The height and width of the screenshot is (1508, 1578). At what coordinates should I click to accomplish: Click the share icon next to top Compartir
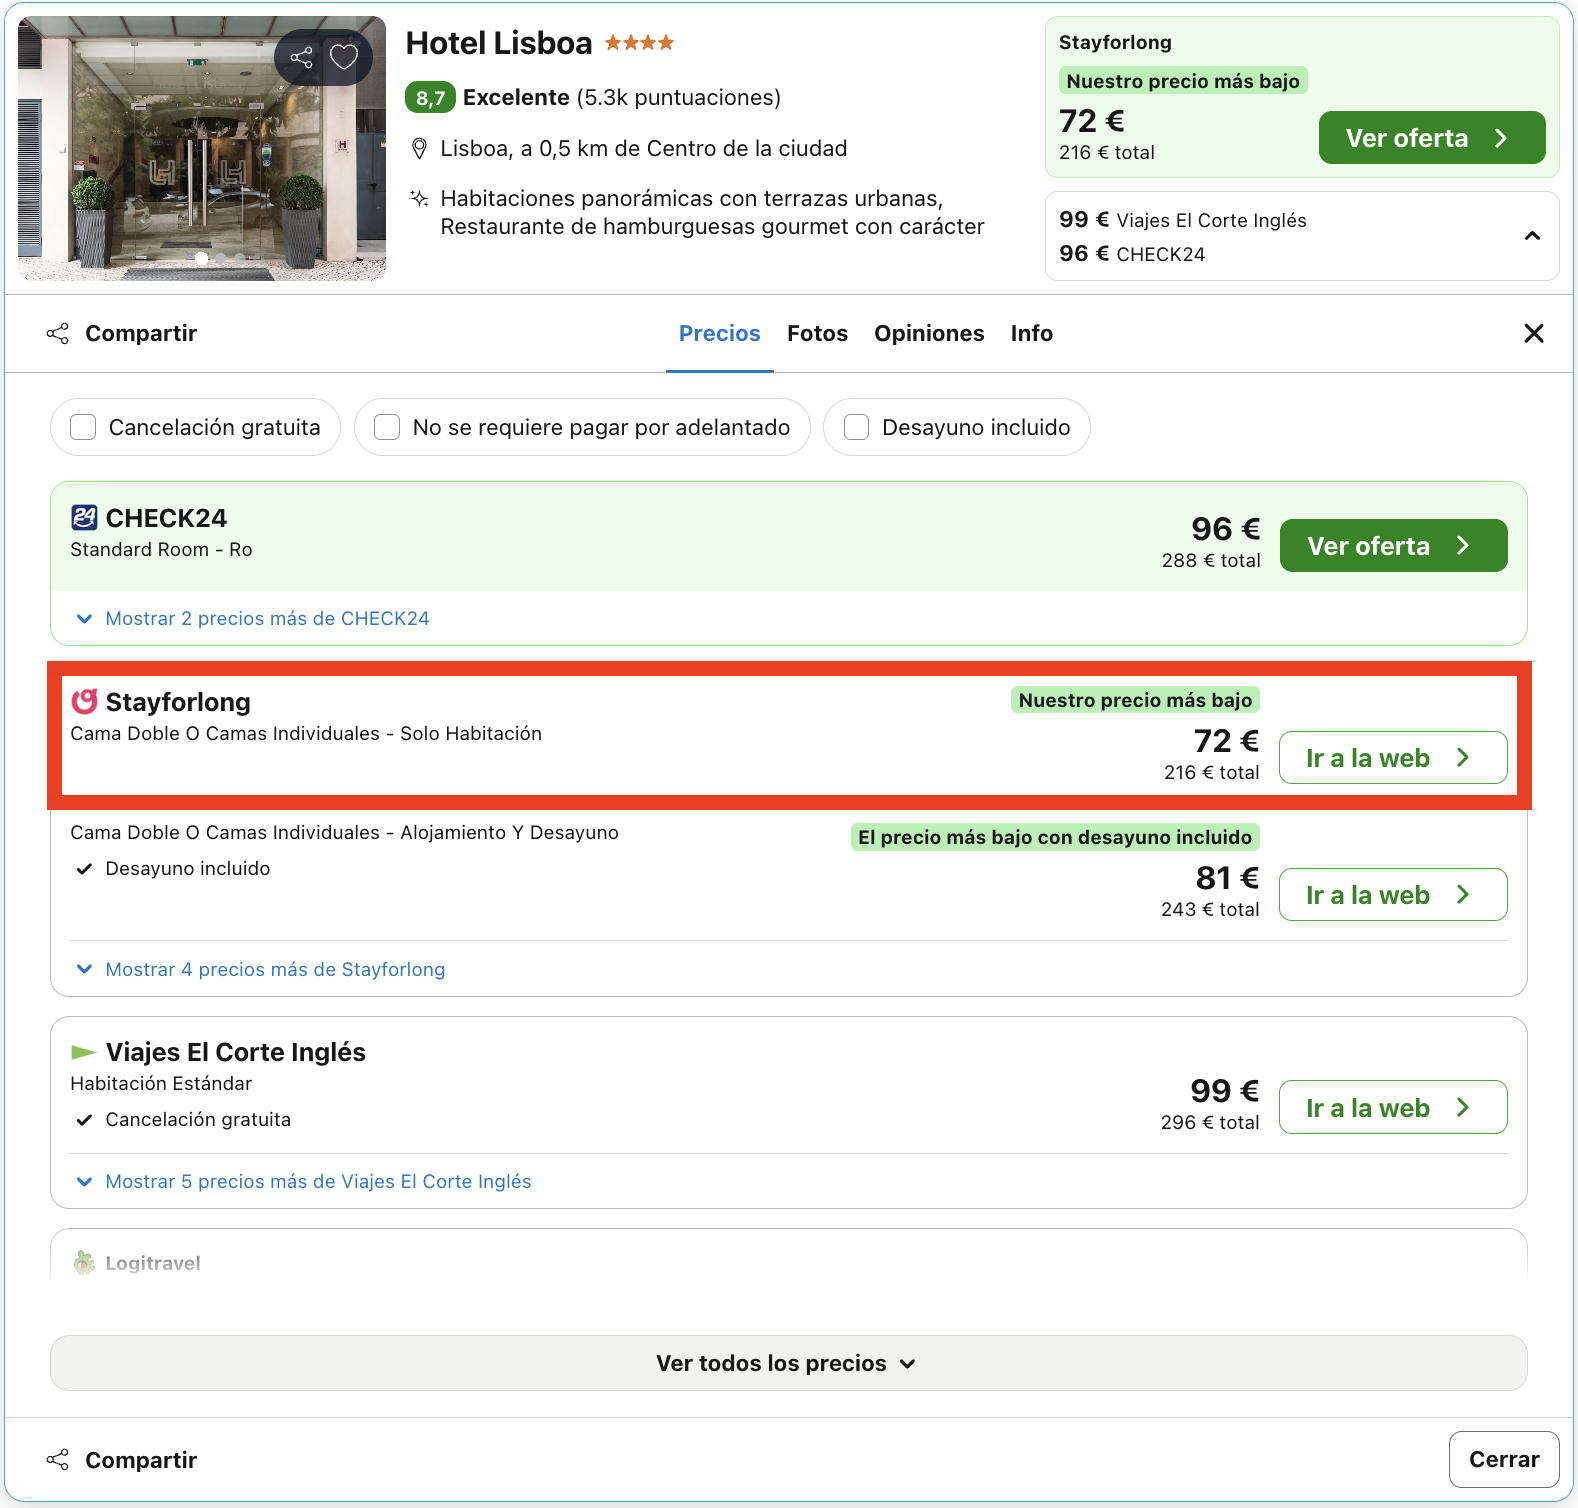58,333
